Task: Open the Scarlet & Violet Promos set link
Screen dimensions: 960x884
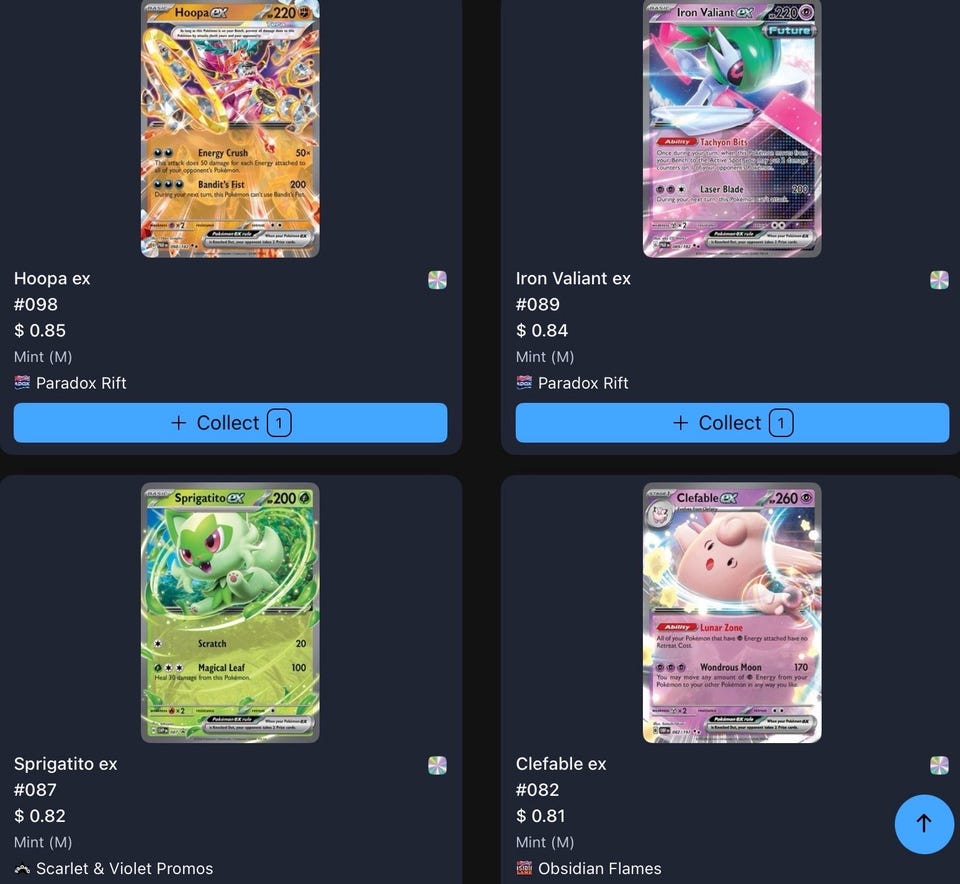Action: [124, 869]
